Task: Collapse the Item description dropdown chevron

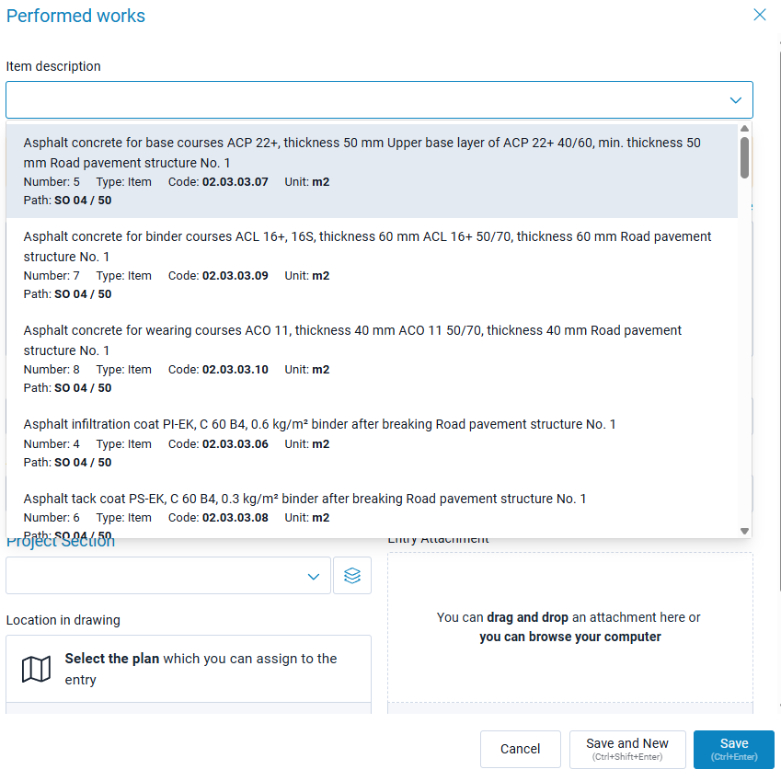Action: (735, 100)
